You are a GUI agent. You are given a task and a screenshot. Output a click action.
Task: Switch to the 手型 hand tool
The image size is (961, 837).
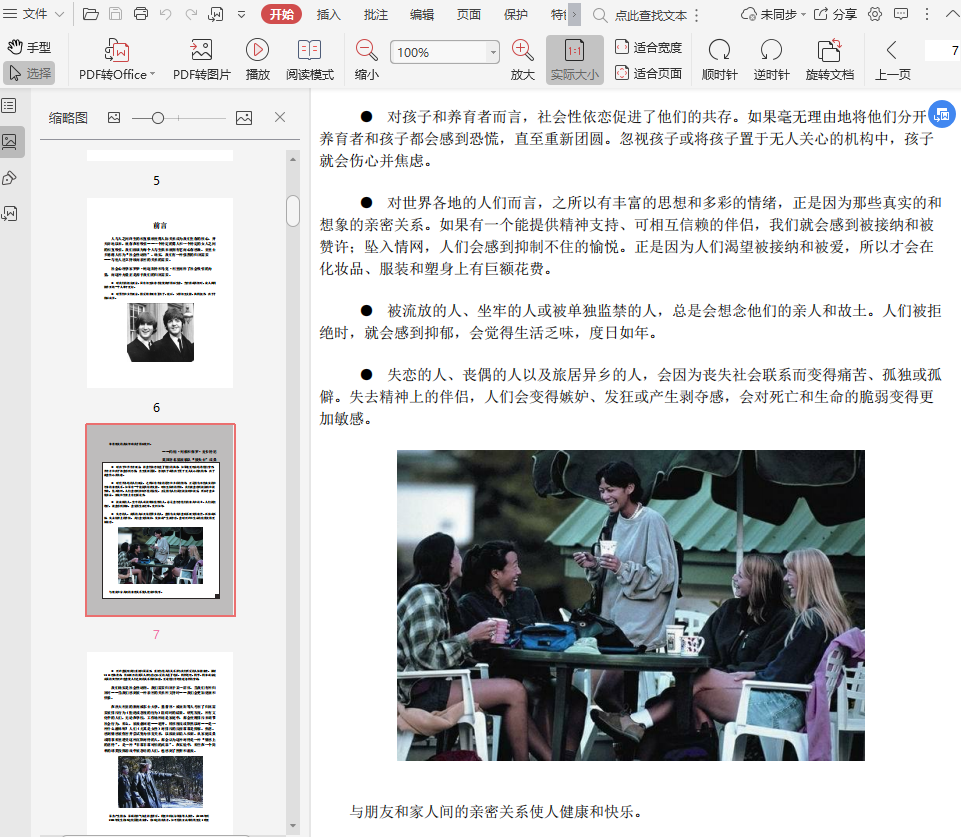coord(29,47)
